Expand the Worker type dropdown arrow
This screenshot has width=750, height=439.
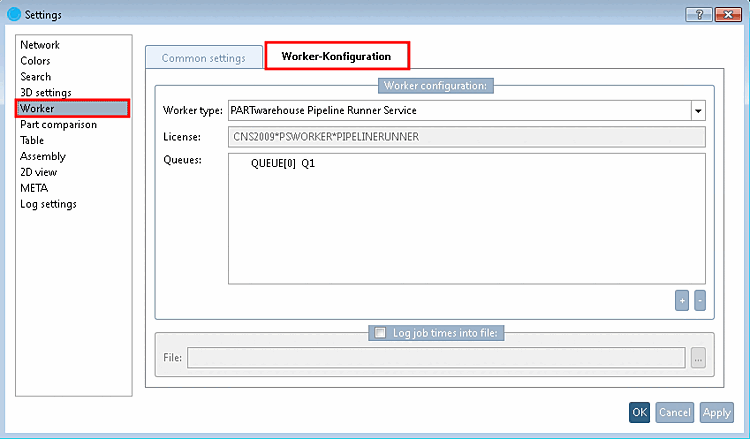click(x=698, y=110)
